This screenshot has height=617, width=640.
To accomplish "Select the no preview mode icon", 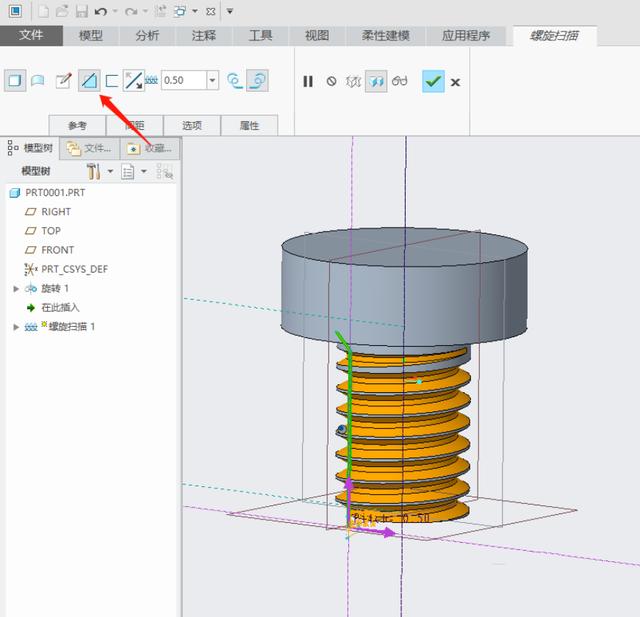I will 331,81.
